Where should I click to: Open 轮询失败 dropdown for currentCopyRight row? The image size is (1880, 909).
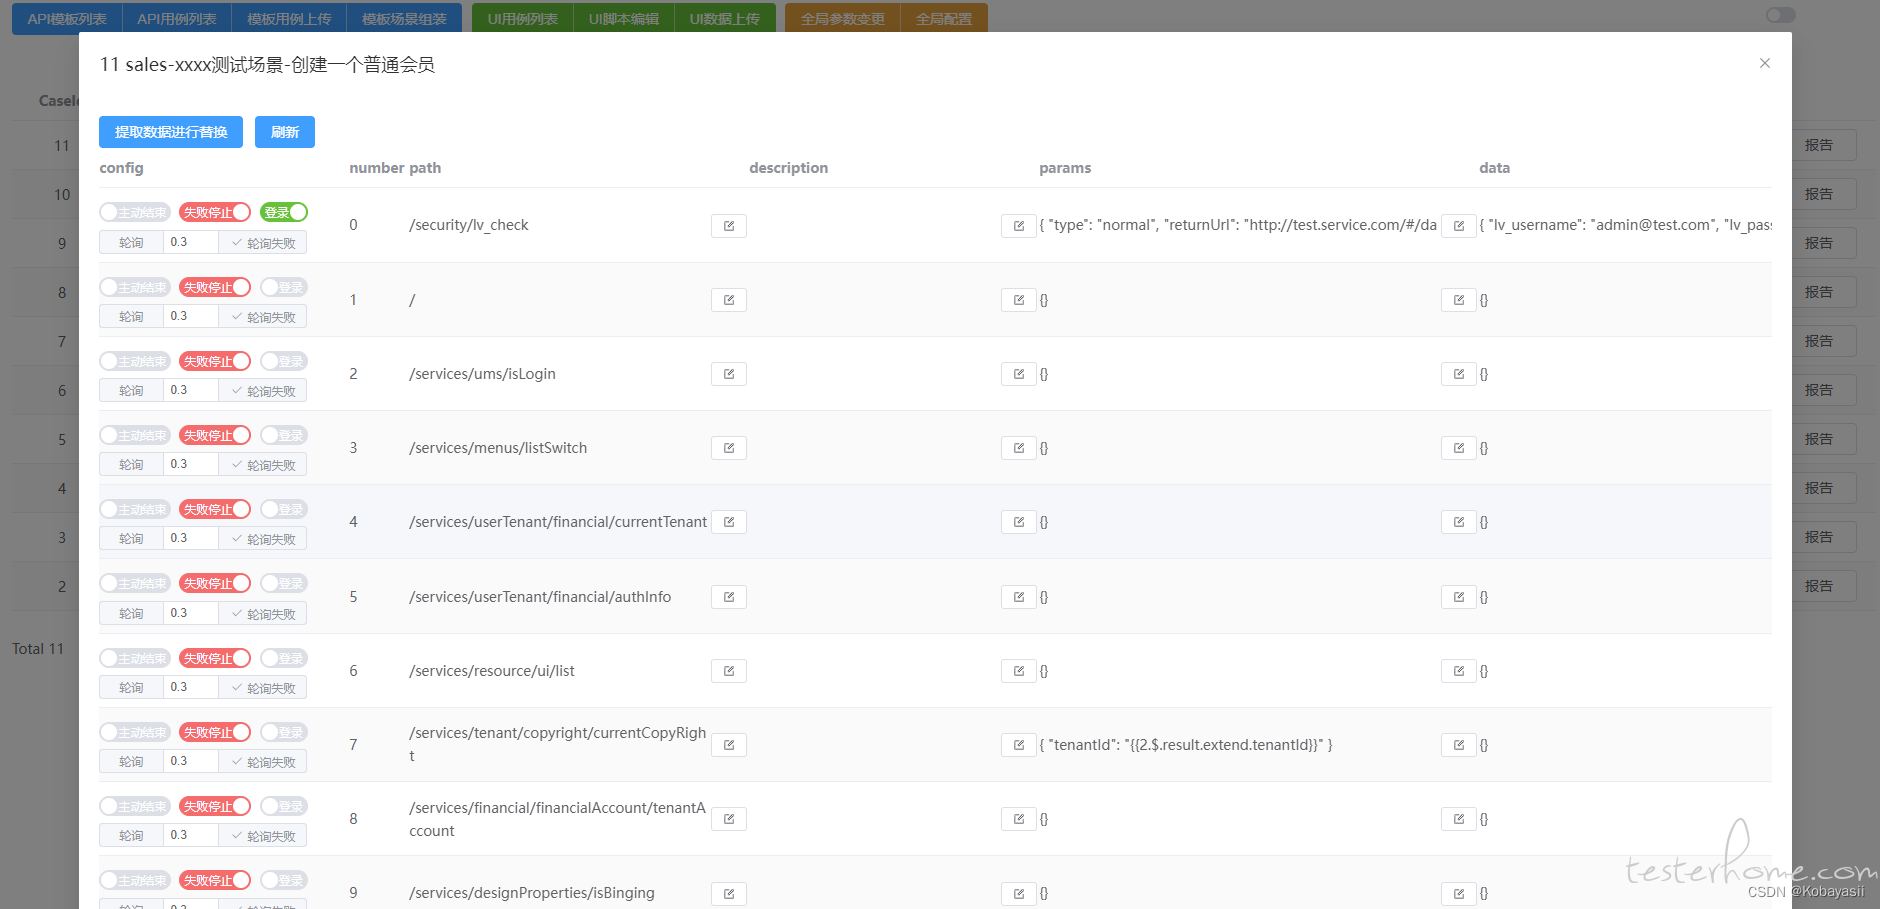tap(263, 762)
